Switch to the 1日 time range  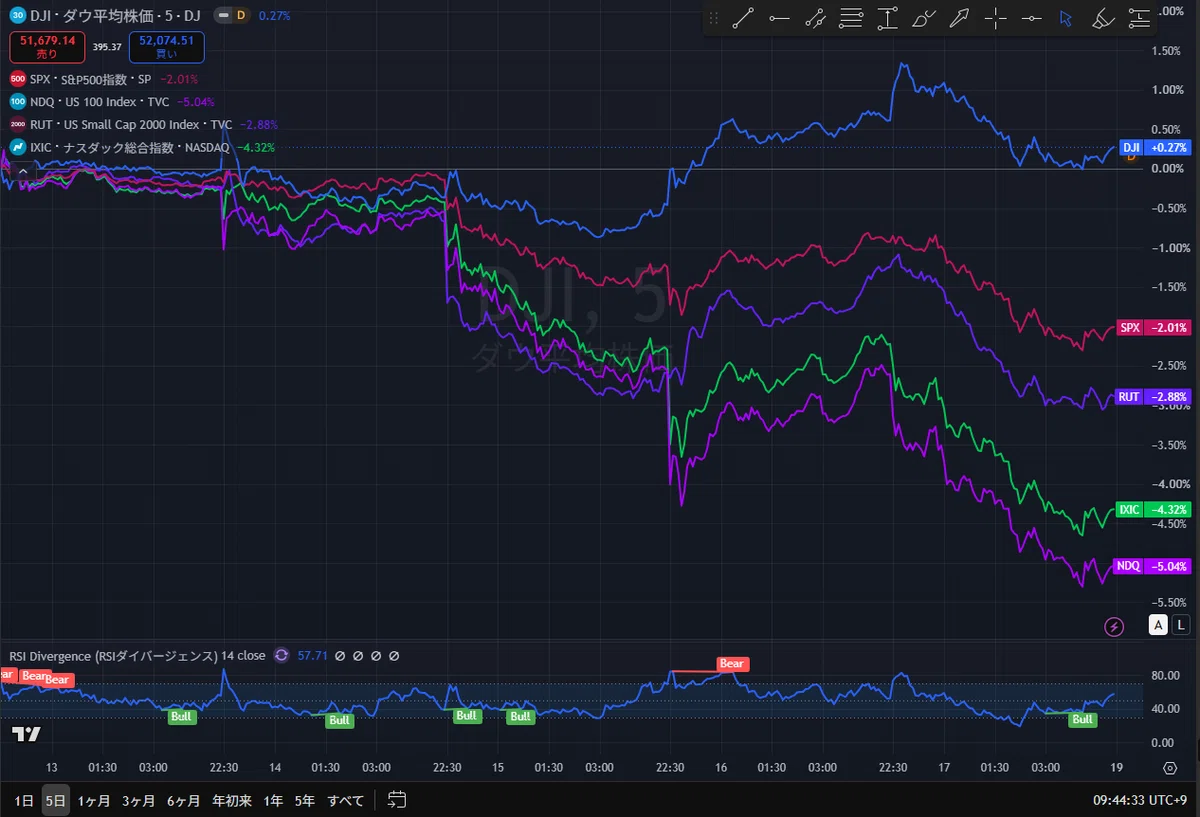coord(25,800)
